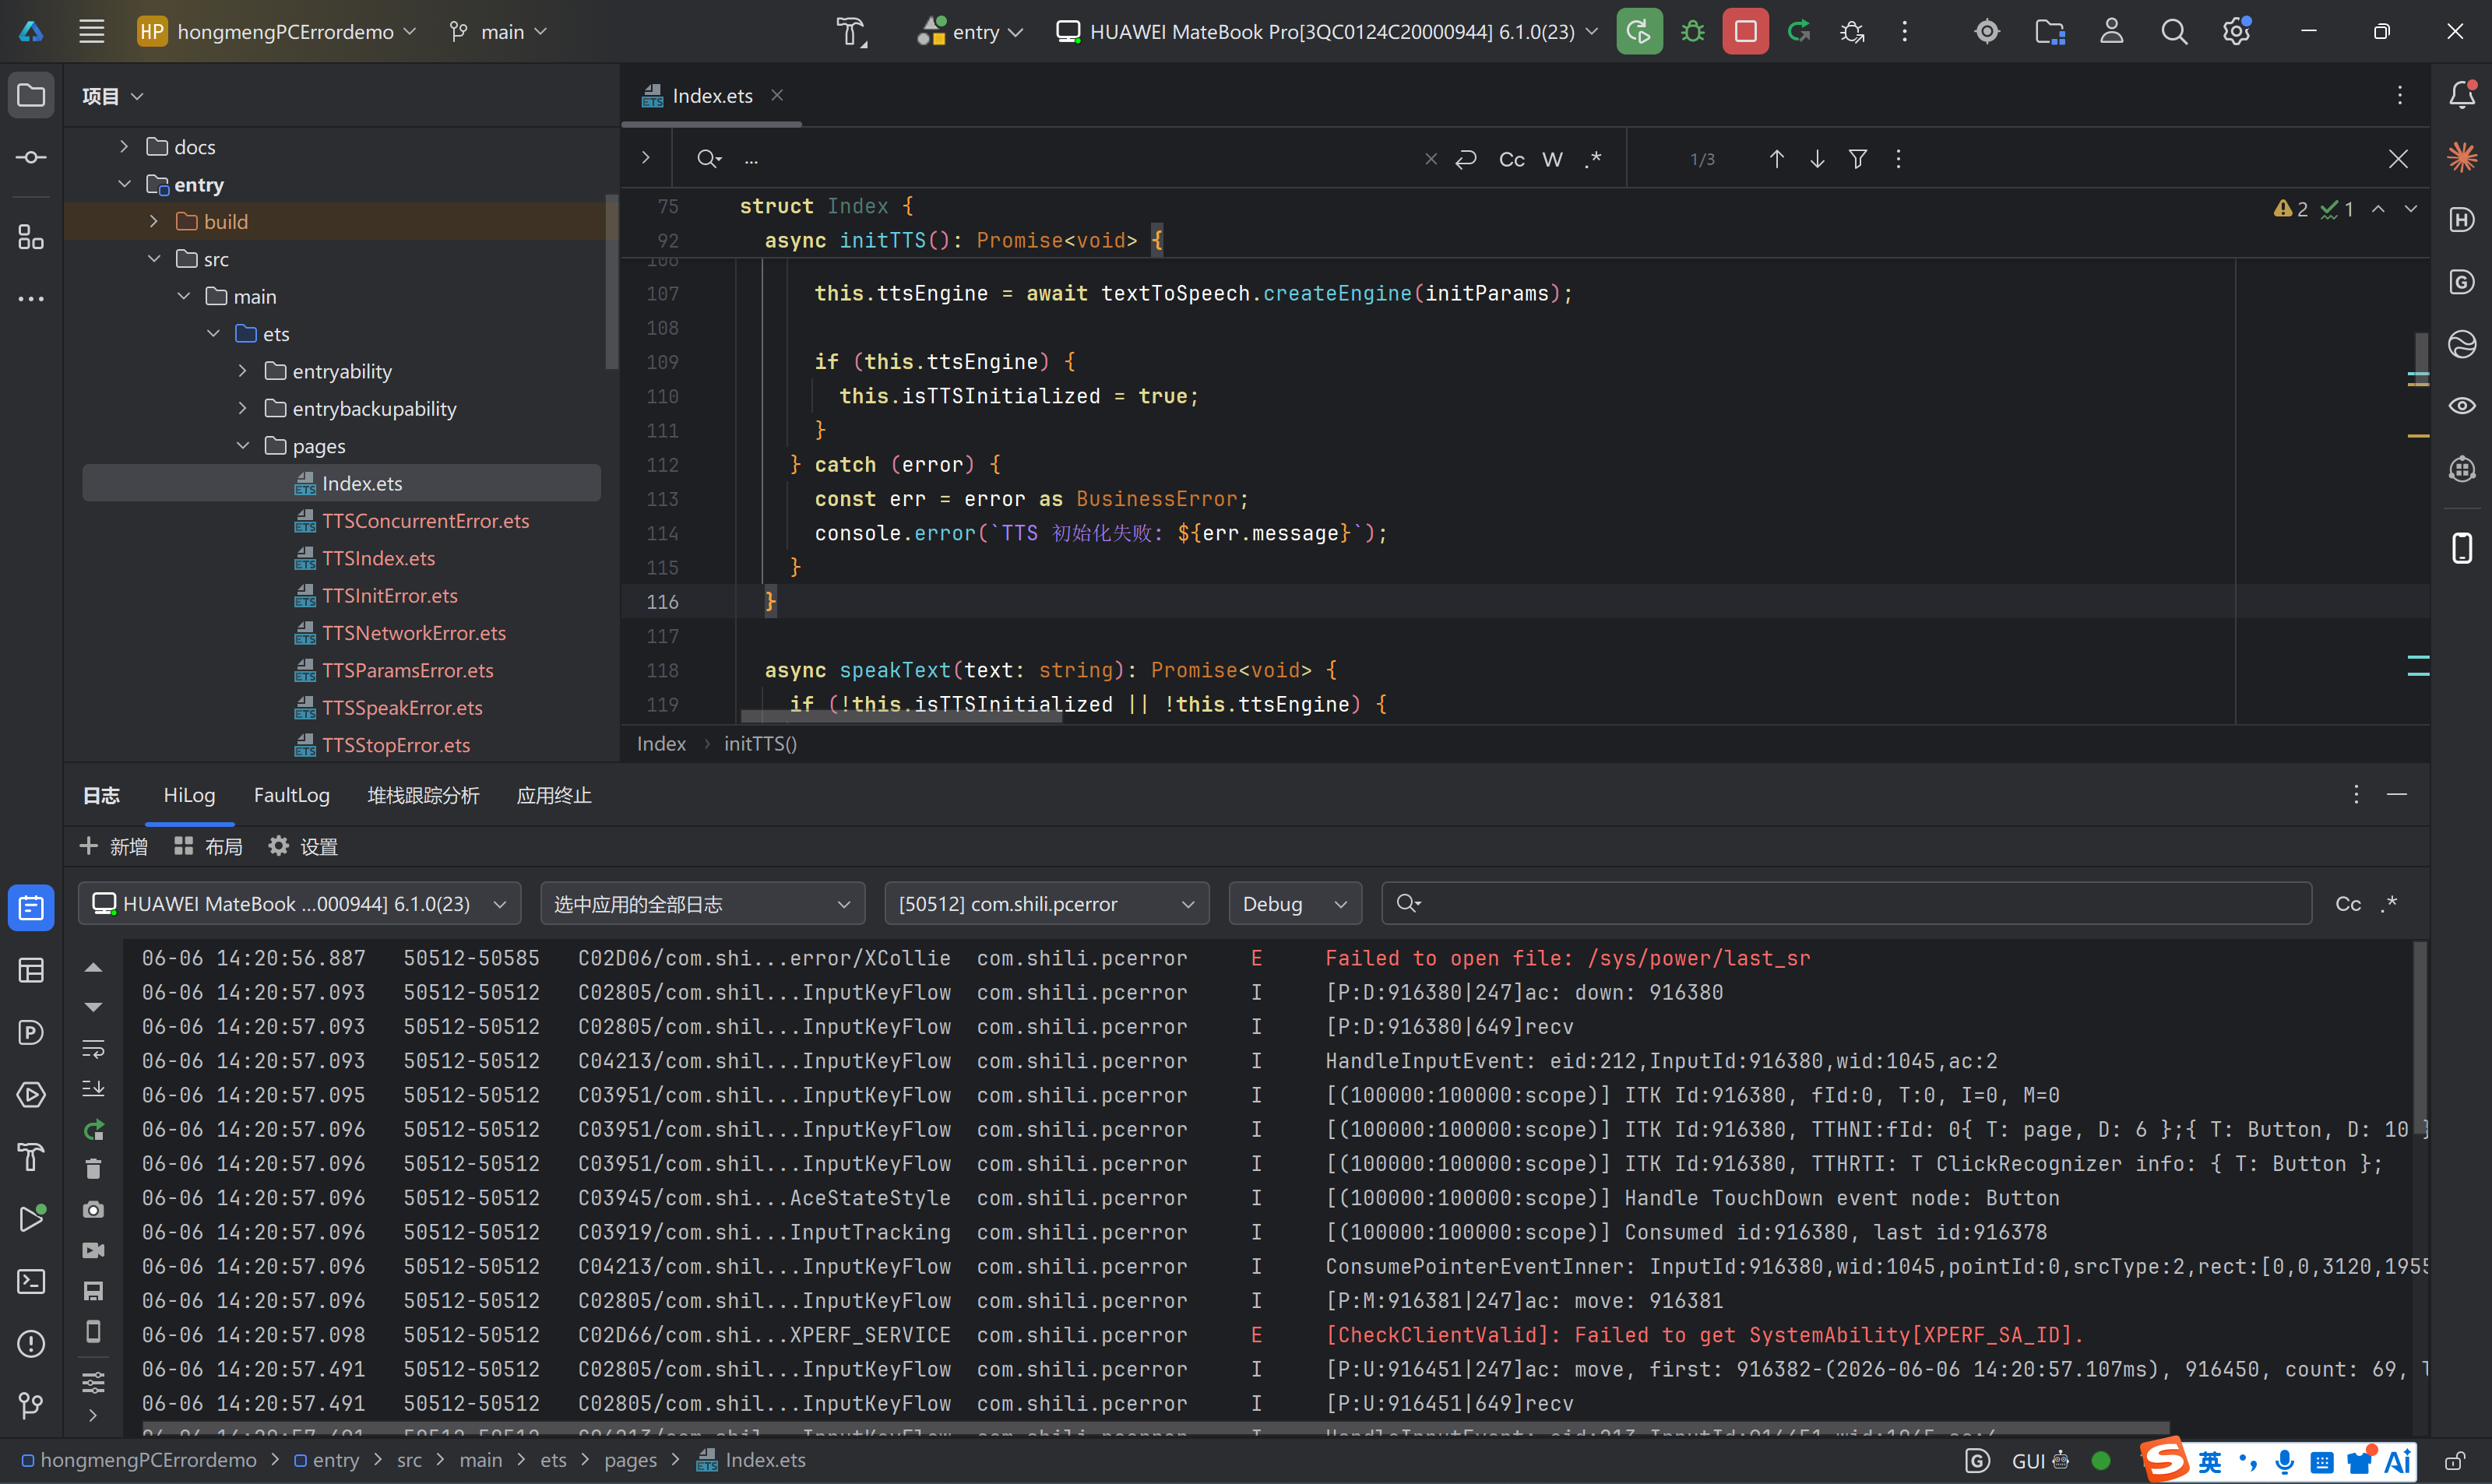Image resolution: width=2492 pixels, height=1484 pixels.
Task: Select the Index.ets editor tab
Action: point(712,96)
